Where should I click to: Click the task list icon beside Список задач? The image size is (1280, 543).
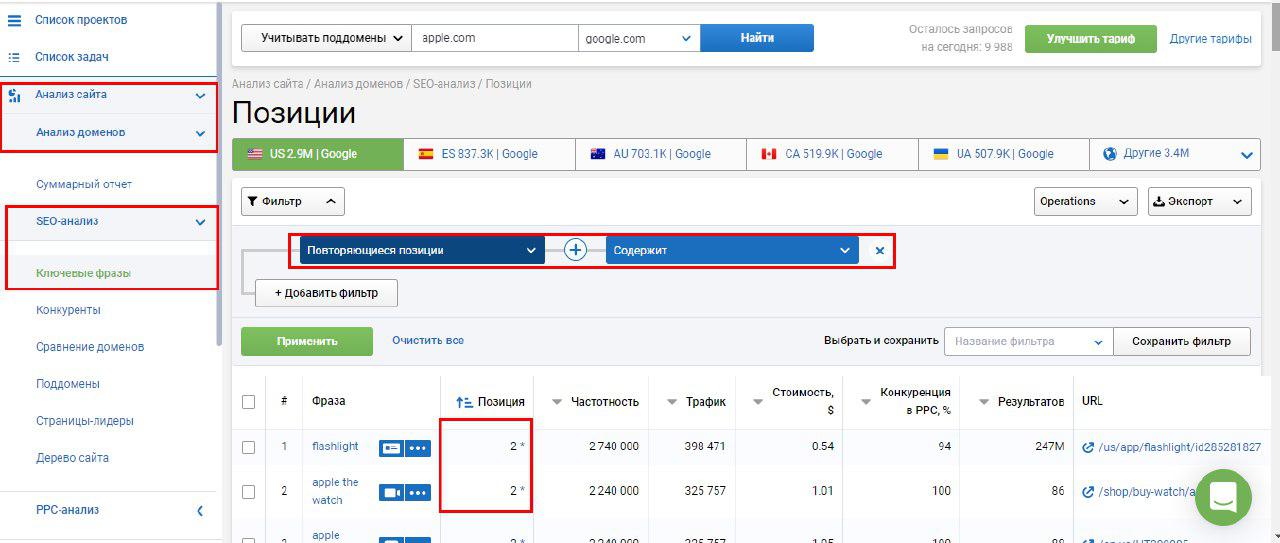(14, 57)
